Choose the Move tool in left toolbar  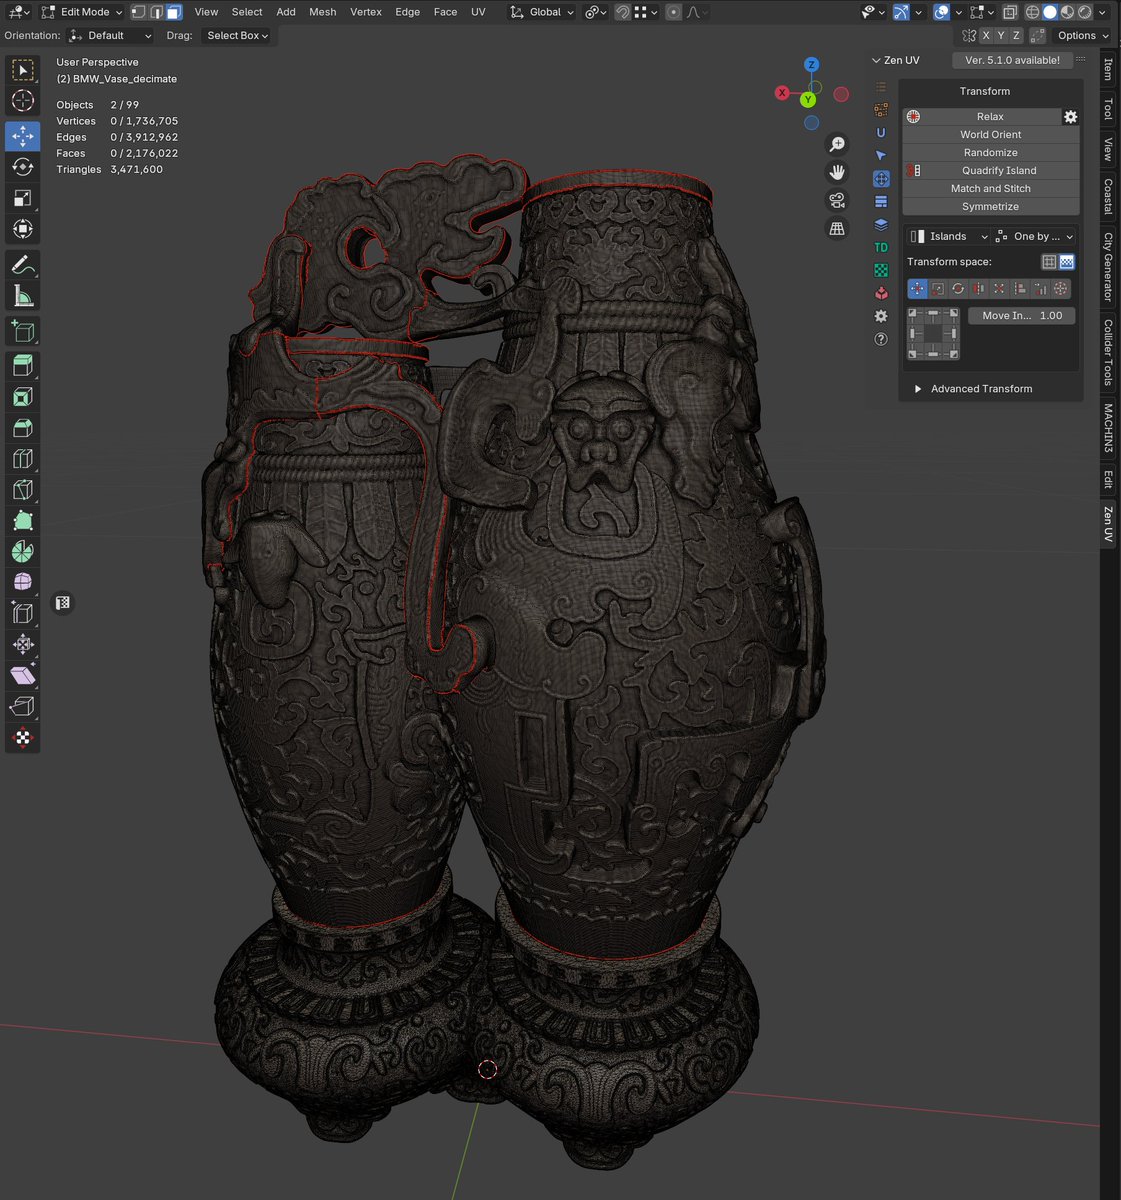pyautogui.click(x=22, y=135)
